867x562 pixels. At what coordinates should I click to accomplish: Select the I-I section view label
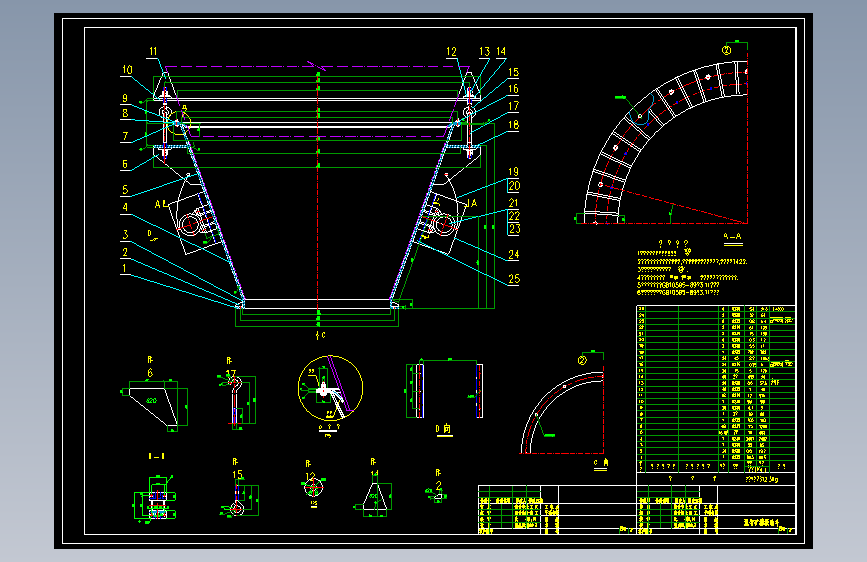tap(156, 456)
